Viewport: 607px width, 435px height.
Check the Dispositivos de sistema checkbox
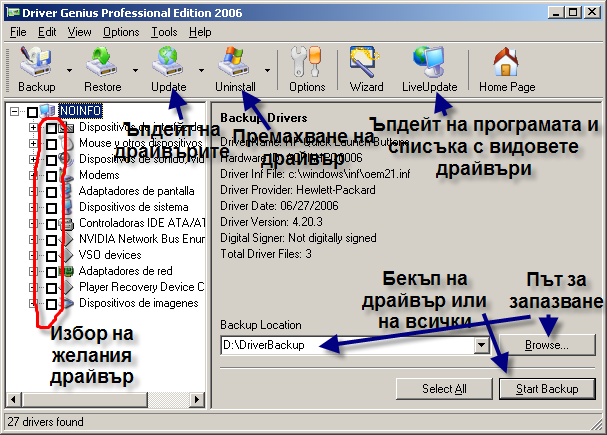pos(51,208)
